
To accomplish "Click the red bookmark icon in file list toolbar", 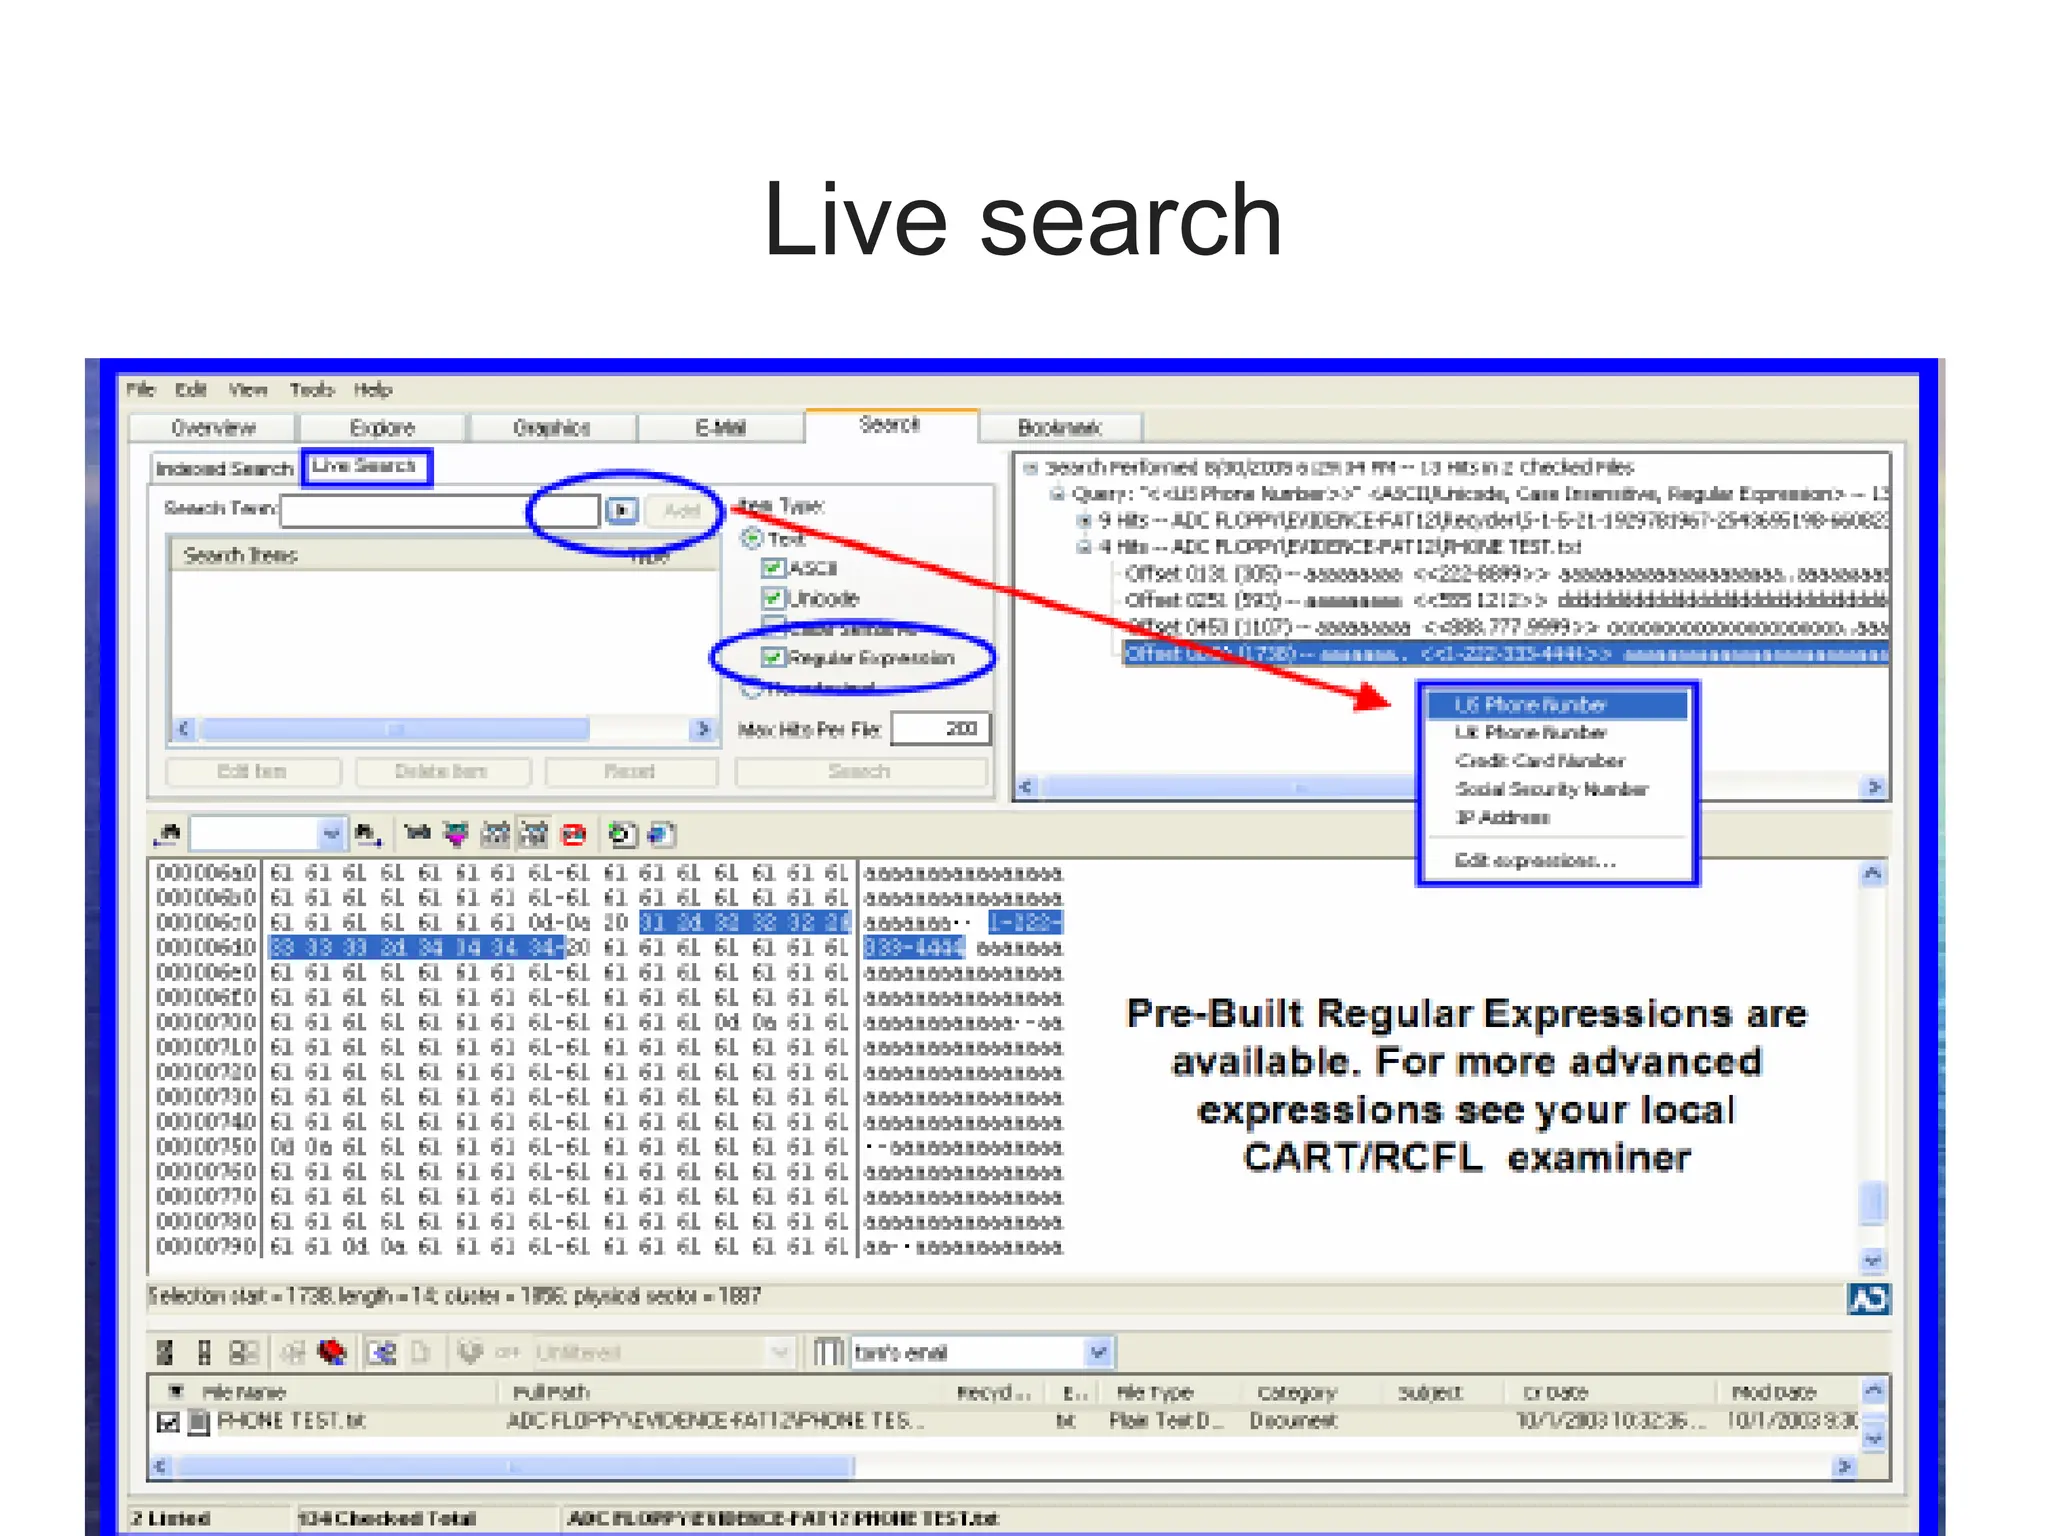I will pos(331,1352).
